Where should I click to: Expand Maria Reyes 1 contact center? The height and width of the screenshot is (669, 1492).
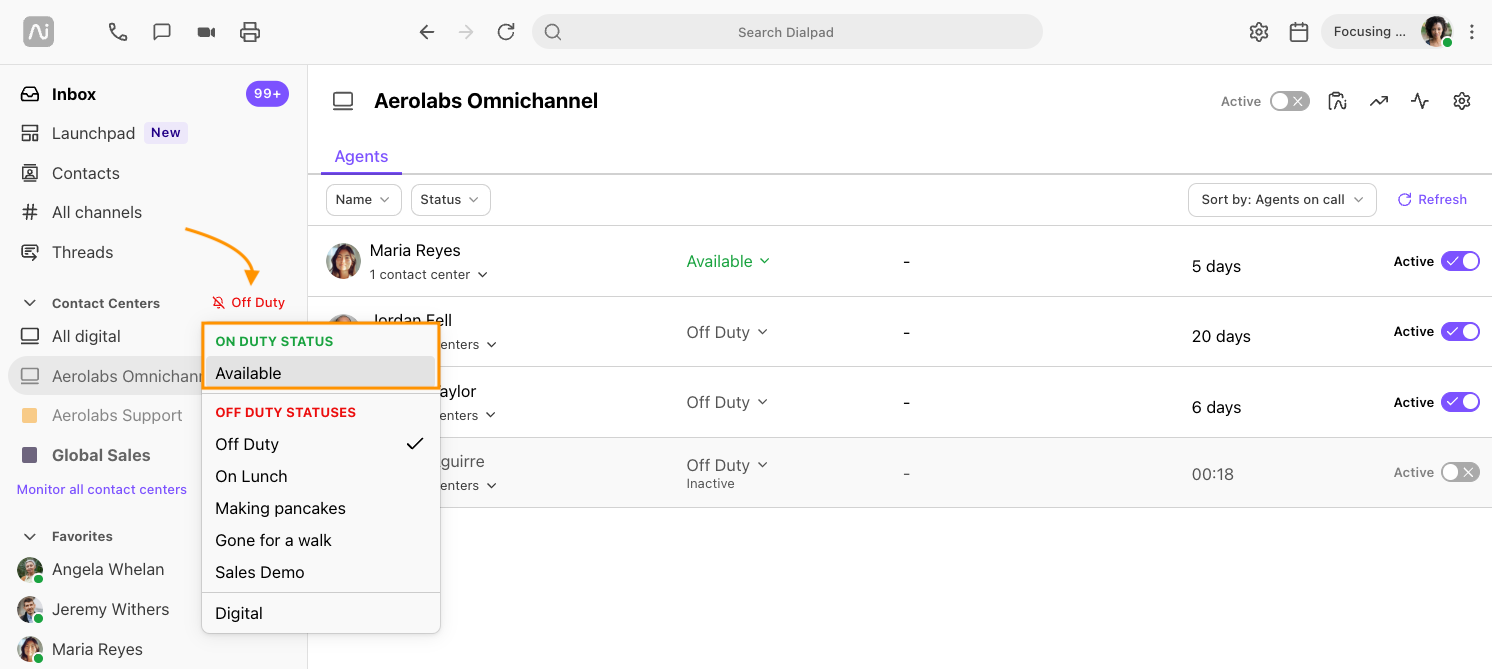429,274
